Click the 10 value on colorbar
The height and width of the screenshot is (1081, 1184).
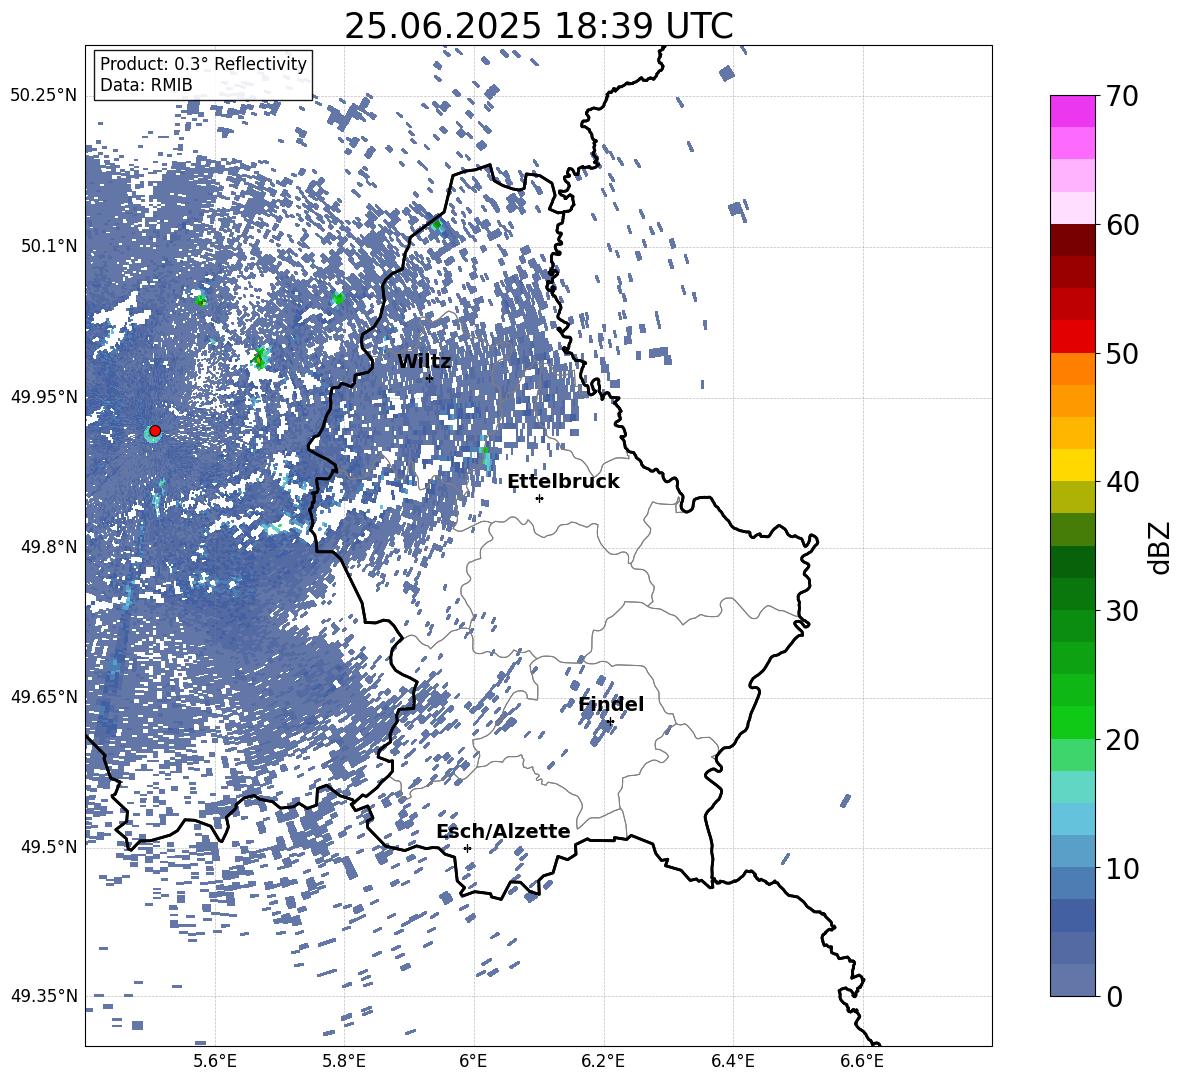1122,868
